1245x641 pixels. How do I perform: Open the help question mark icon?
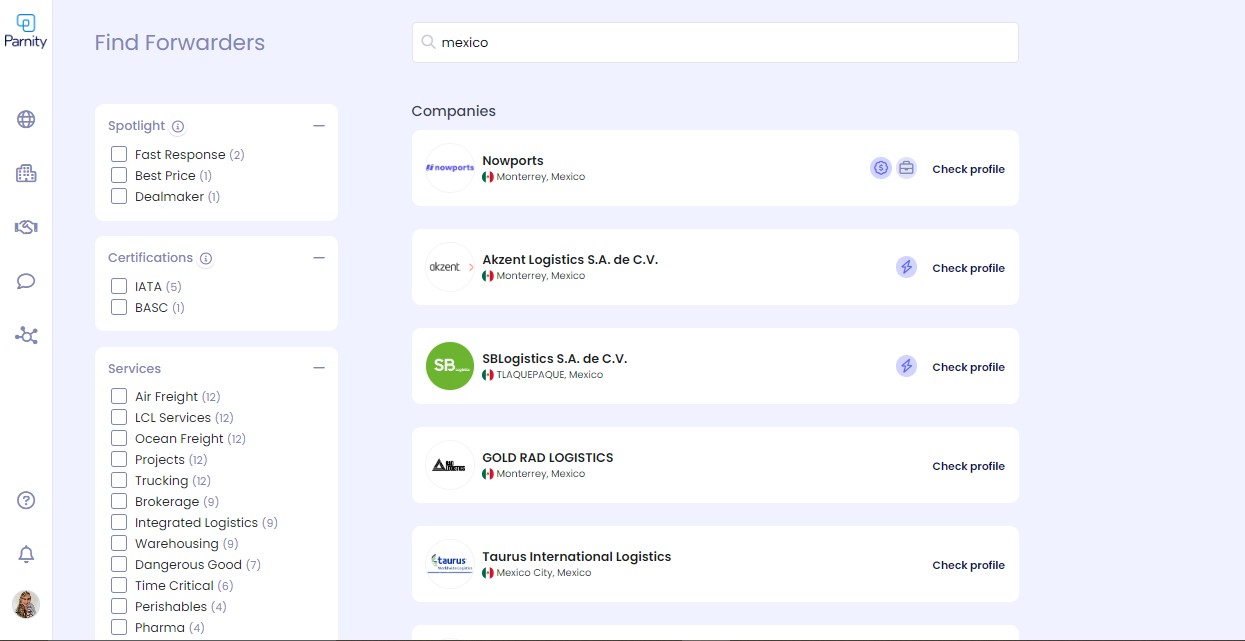coord(27,501)
